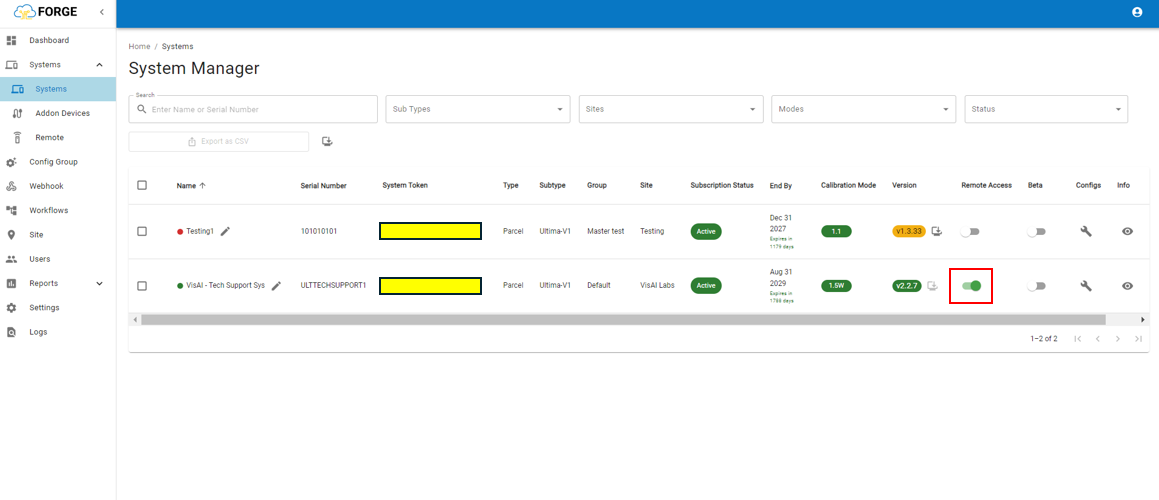Viewport: 1159px width, 500px height.
Task: Sort table by Name column header
Action: [186, 186]
